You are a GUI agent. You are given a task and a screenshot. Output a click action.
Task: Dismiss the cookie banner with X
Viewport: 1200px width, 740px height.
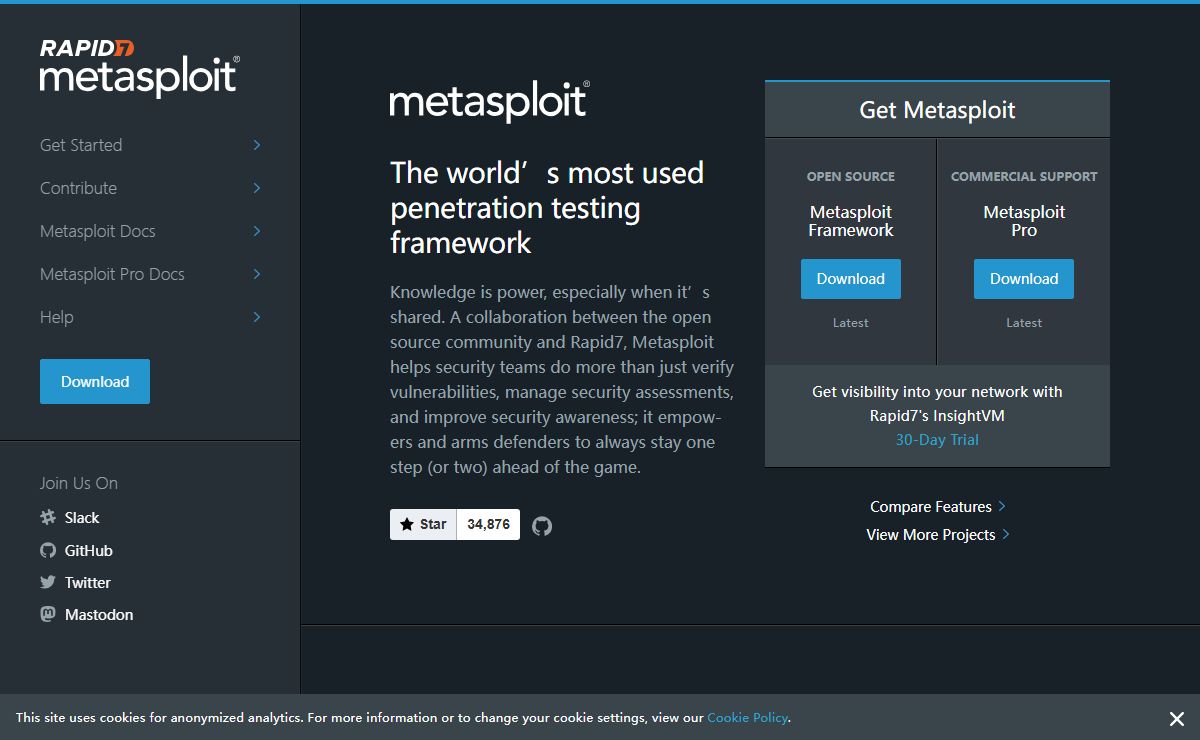click(x=1177, y=719)
